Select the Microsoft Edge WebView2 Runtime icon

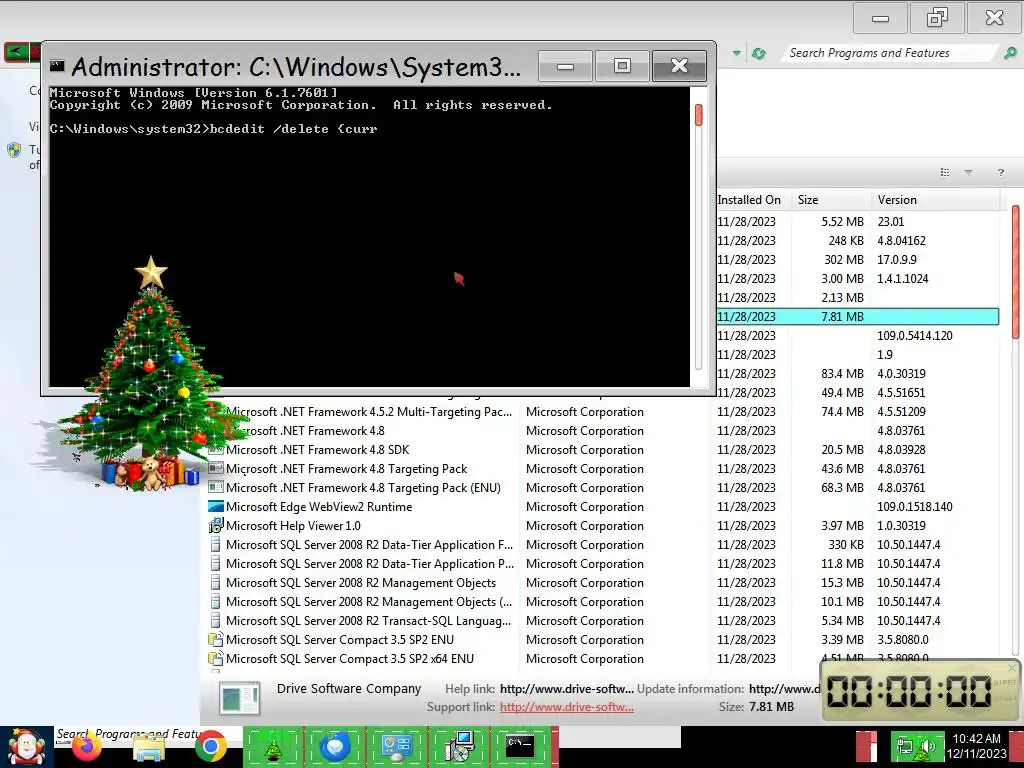[x=216, y=506]
